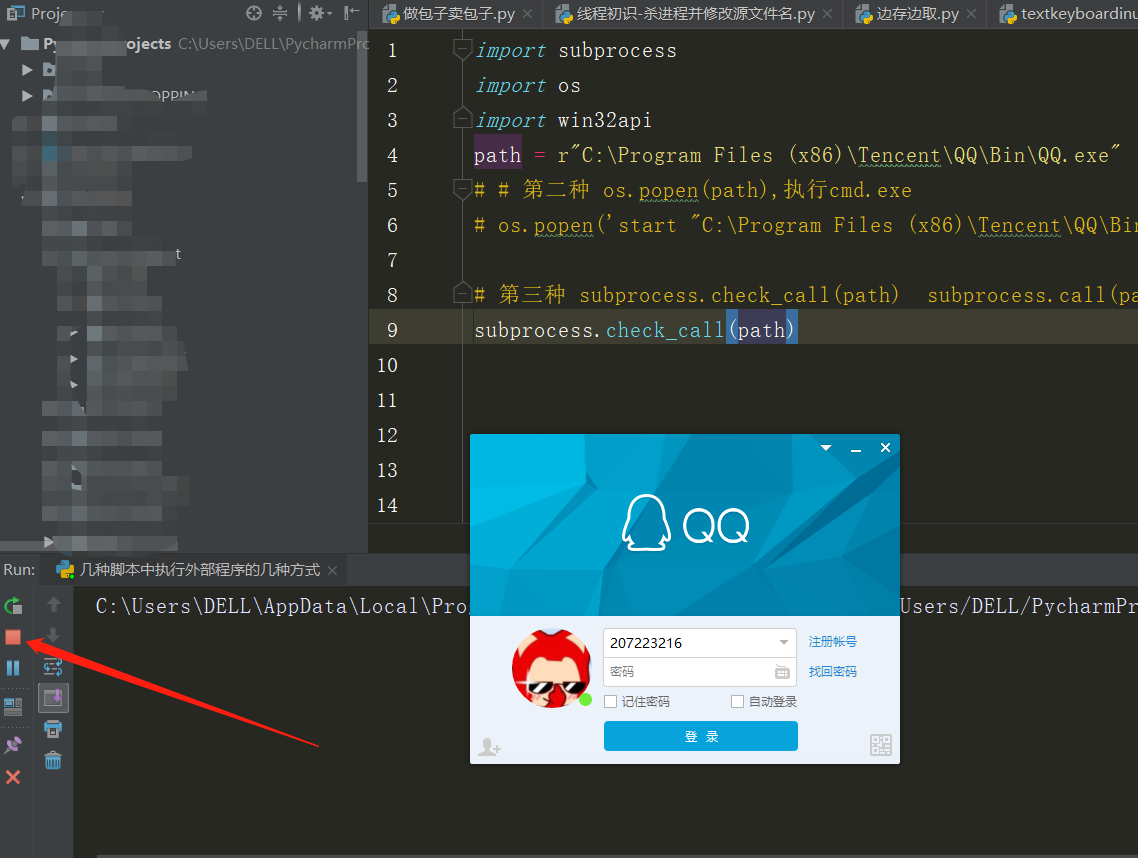Close the Run tab 几种脚本中执行外部程序的几种方式
The height and width of the screenshot is (858, 1138).
pyautogui.click(x=332, y=571)
